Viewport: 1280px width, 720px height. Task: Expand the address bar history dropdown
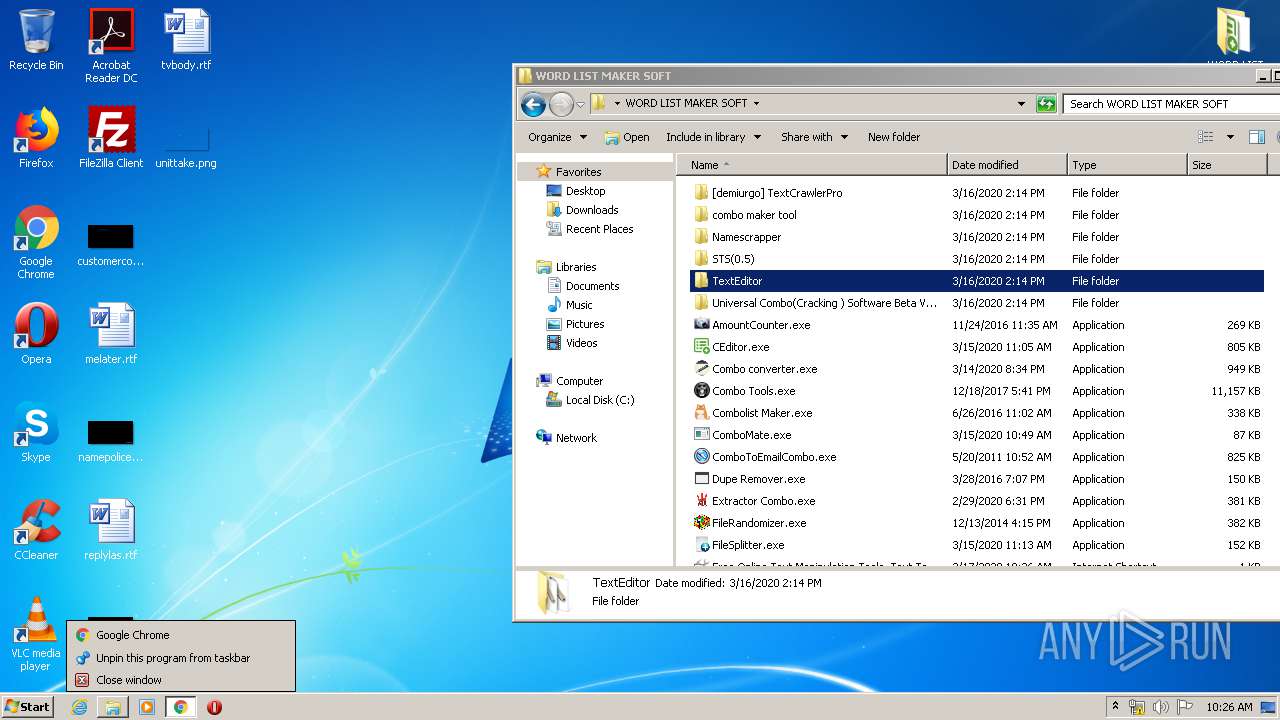1021,103
